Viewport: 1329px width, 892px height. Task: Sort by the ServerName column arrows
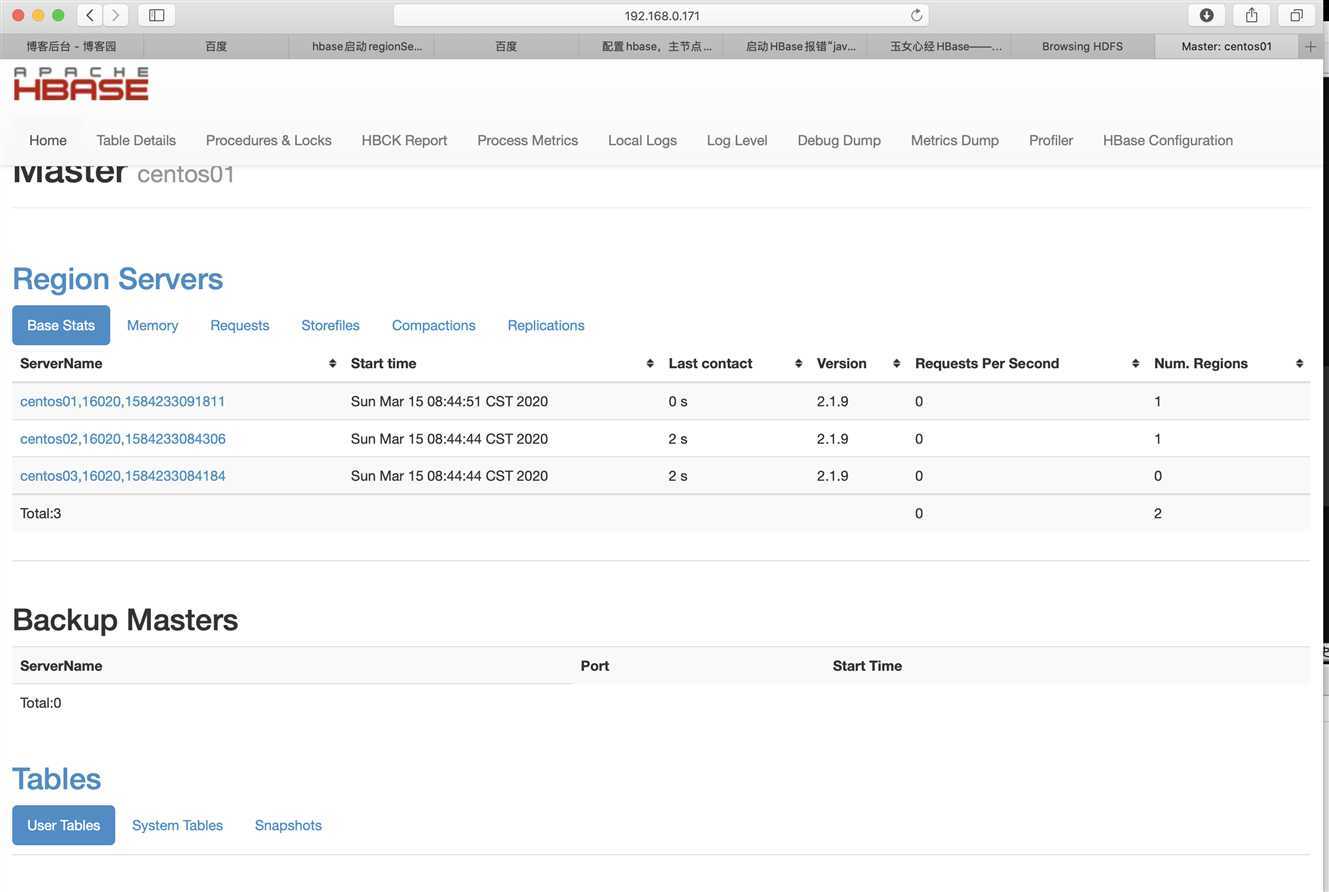[332, 364]
